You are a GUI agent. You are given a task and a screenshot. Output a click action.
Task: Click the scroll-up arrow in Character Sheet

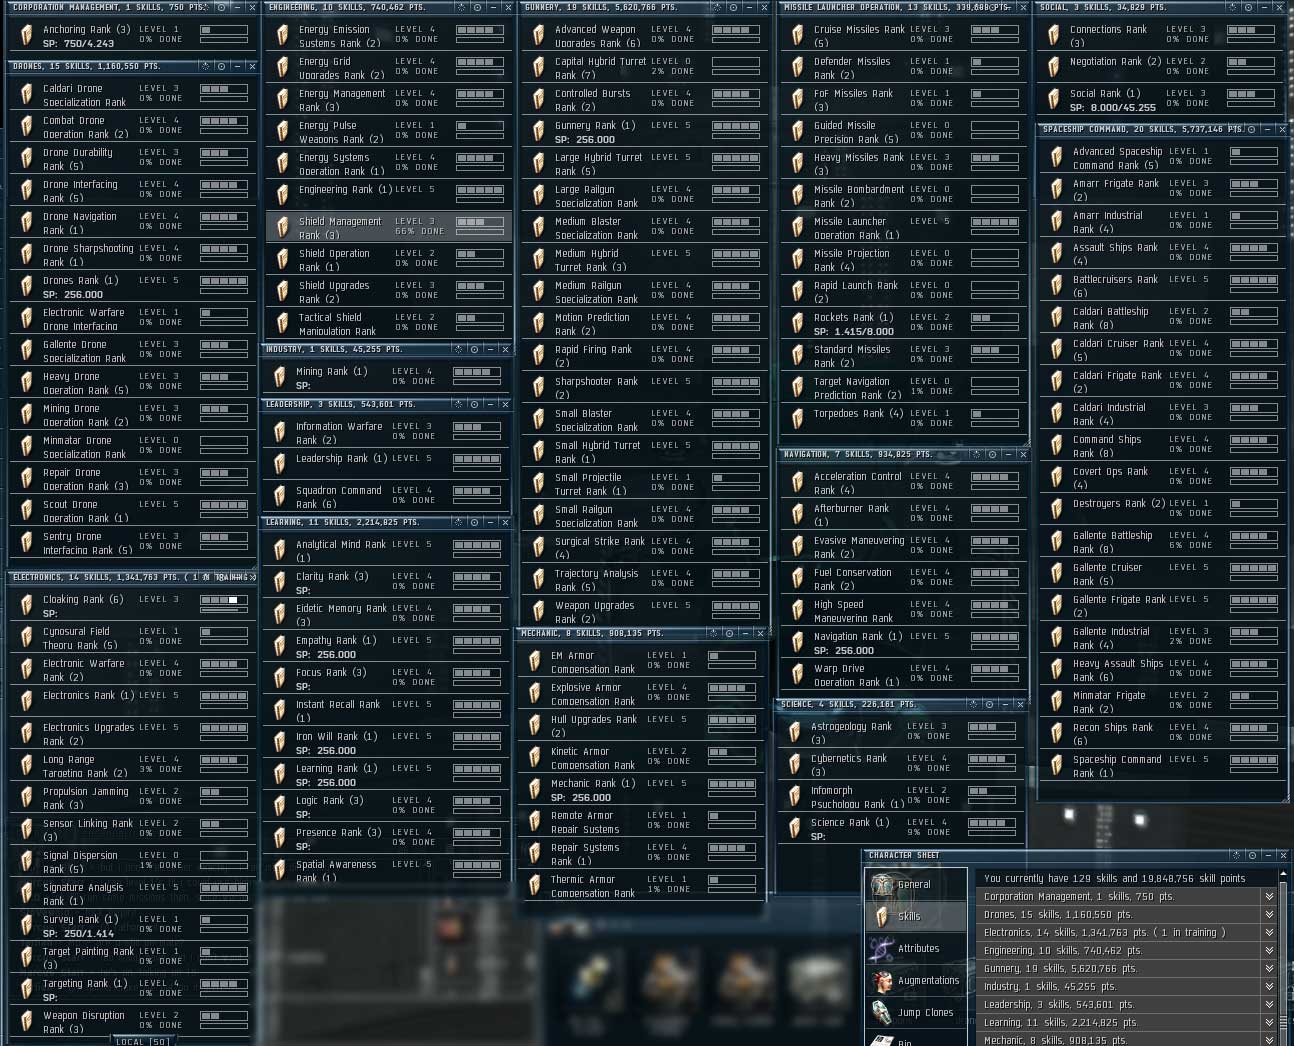click(x=1284, y=875)
